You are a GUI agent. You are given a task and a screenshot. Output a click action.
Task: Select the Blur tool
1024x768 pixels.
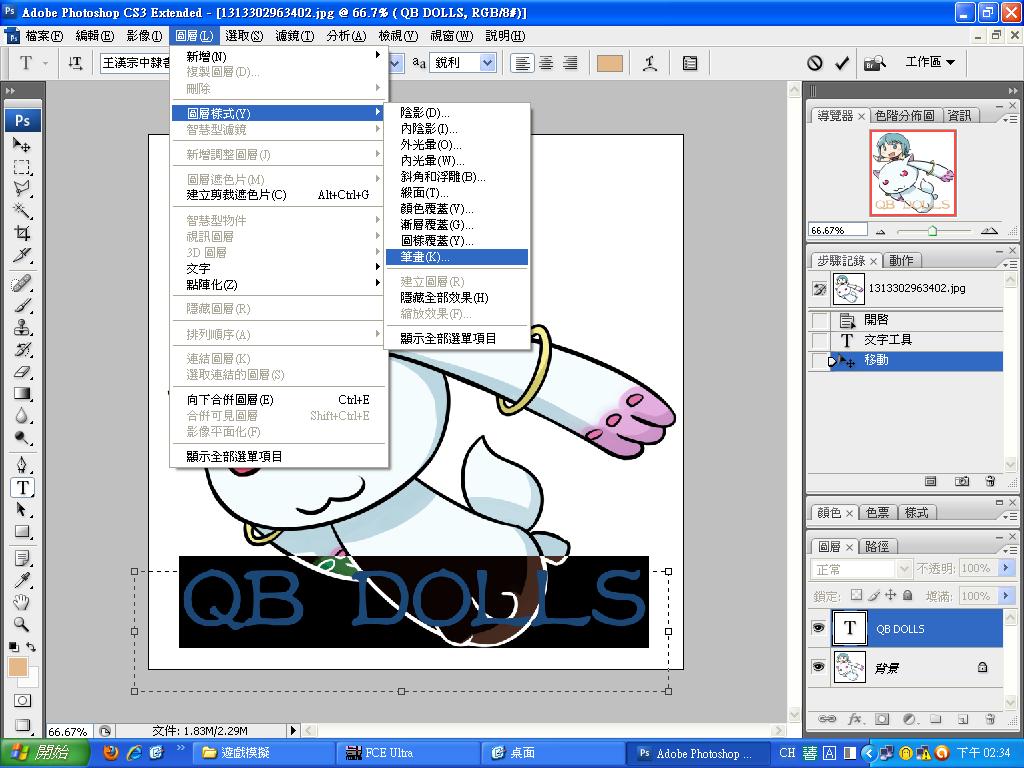click(22, 416)
